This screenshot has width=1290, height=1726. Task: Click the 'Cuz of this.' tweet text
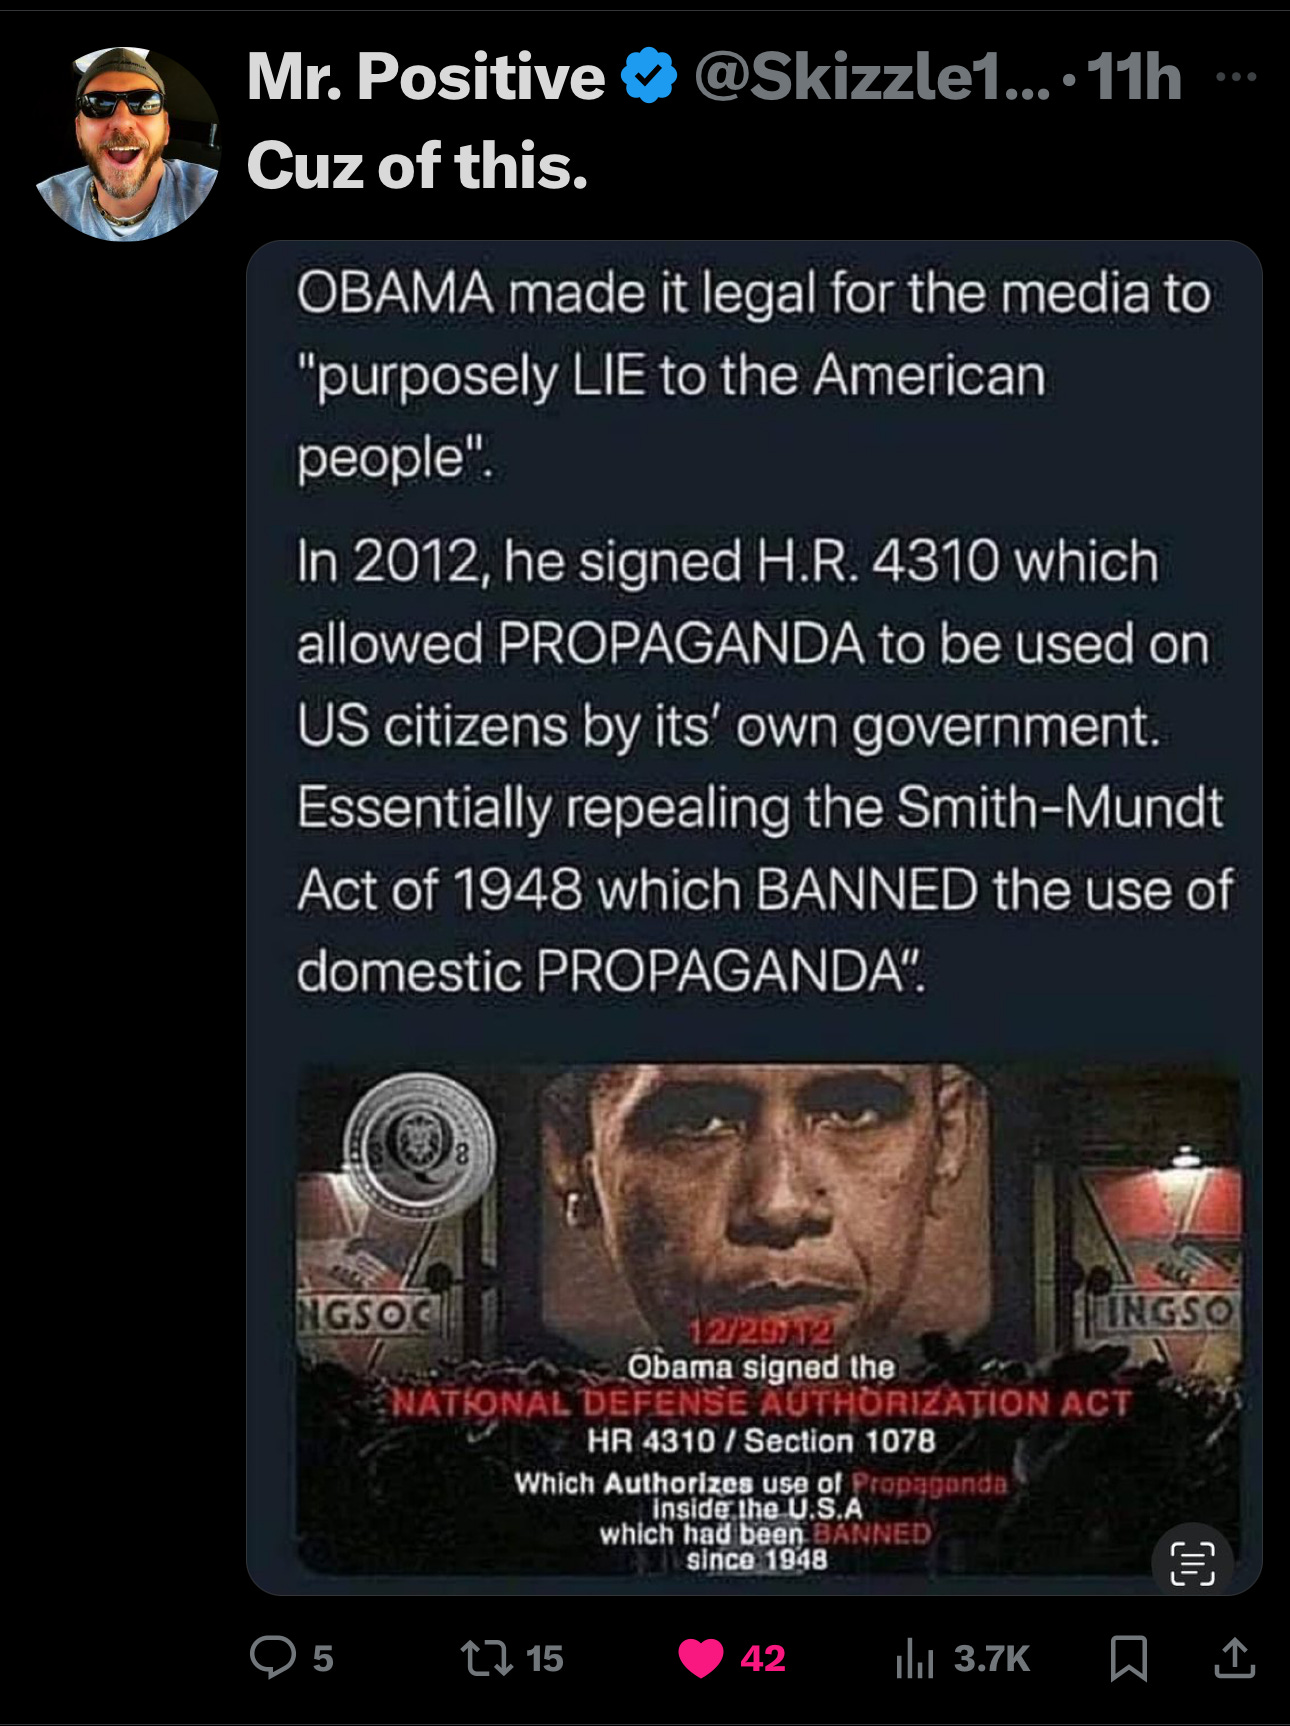[417, 165]
